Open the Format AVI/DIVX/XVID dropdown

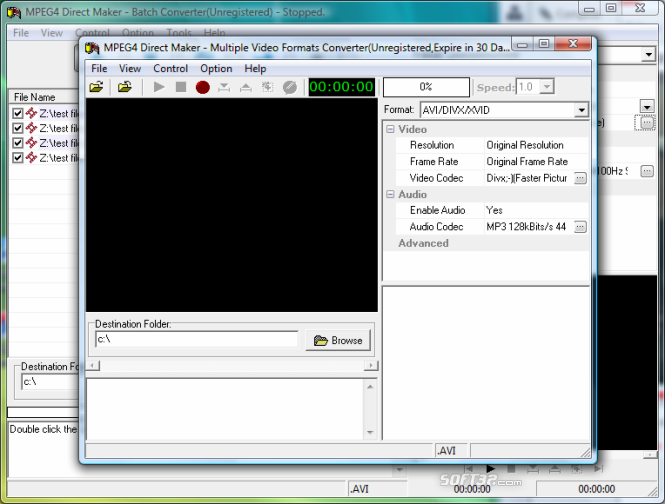pyautogui.click(x=581, y=110)
